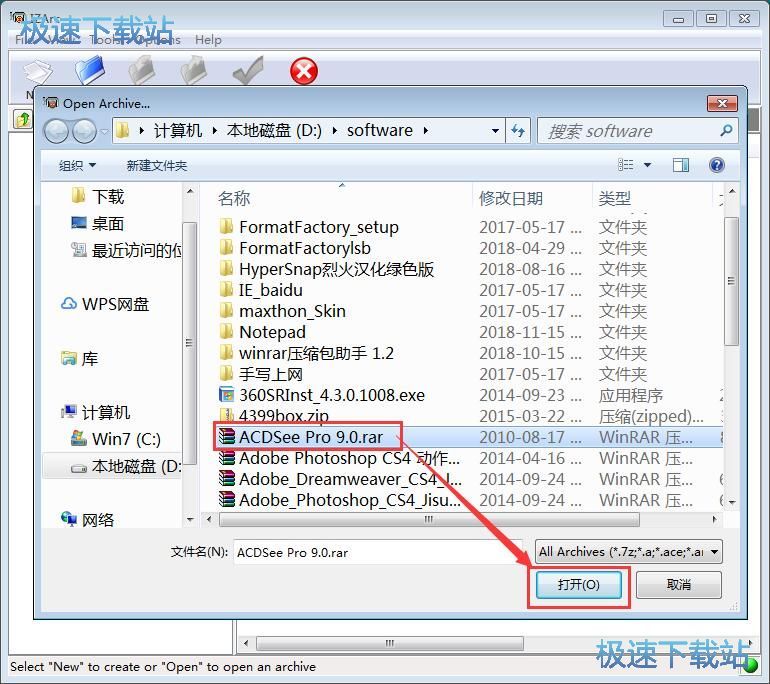Open the recent locations dropdown next to arrows
The width and height of the screenshot is (770, 684).
tap(104, 131)
